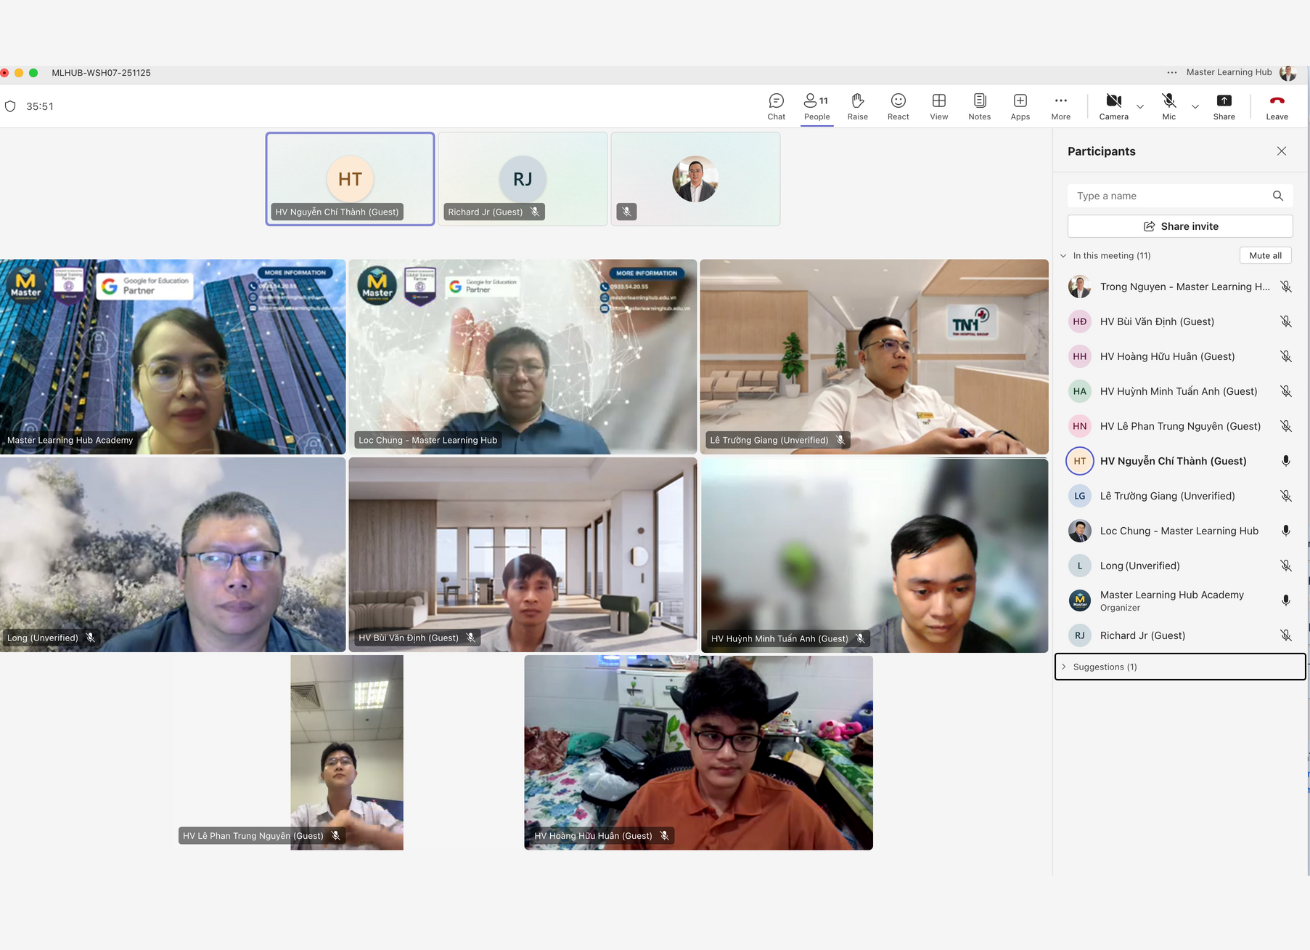The image size is (1310, 950).
Task: Click the More options ellipsis in toolbar
Action: (1061, 106)
